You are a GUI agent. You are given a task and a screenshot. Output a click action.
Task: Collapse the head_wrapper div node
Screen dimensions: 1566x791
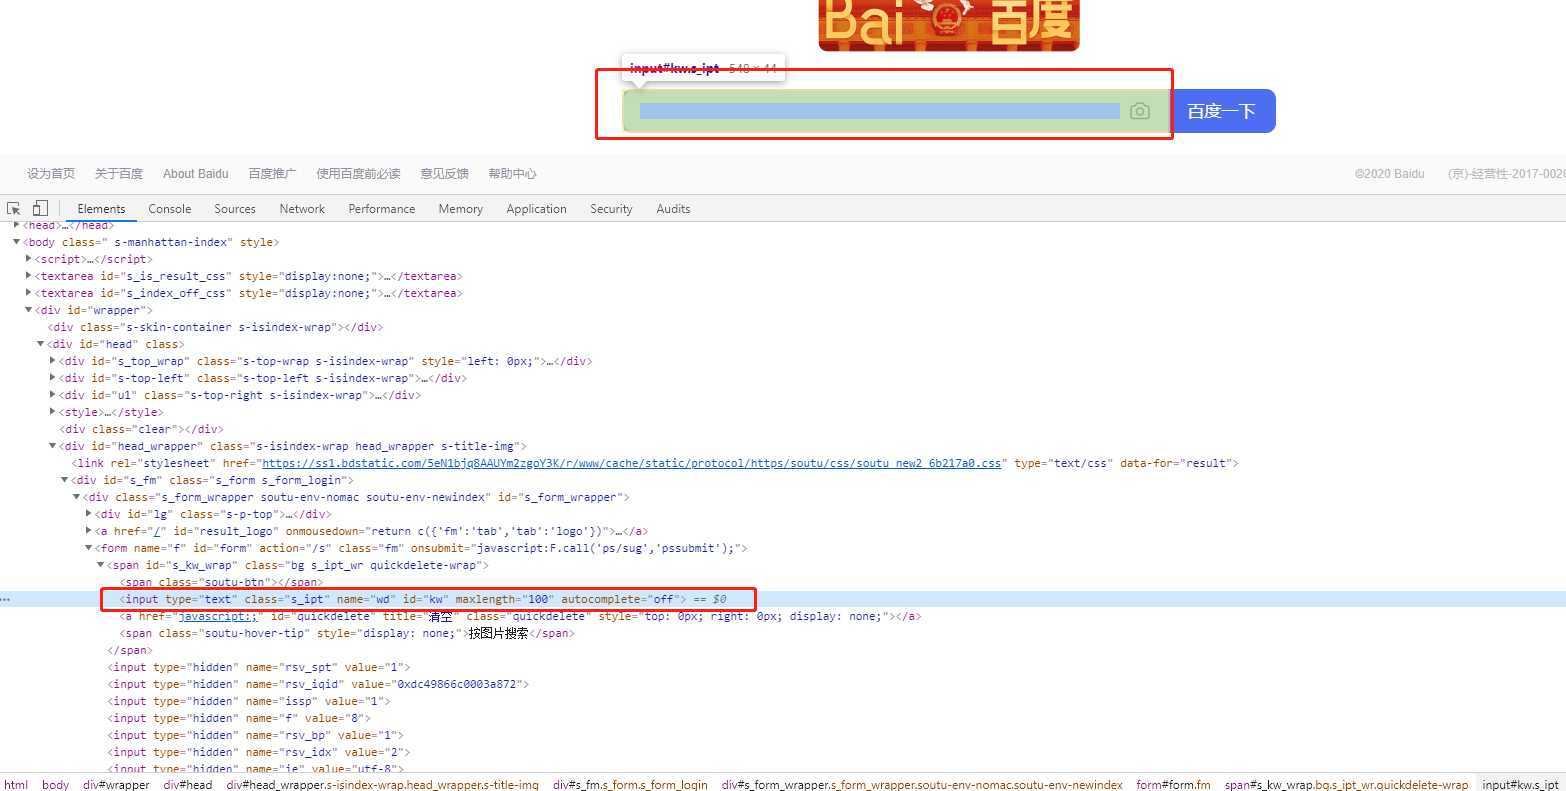52,446
